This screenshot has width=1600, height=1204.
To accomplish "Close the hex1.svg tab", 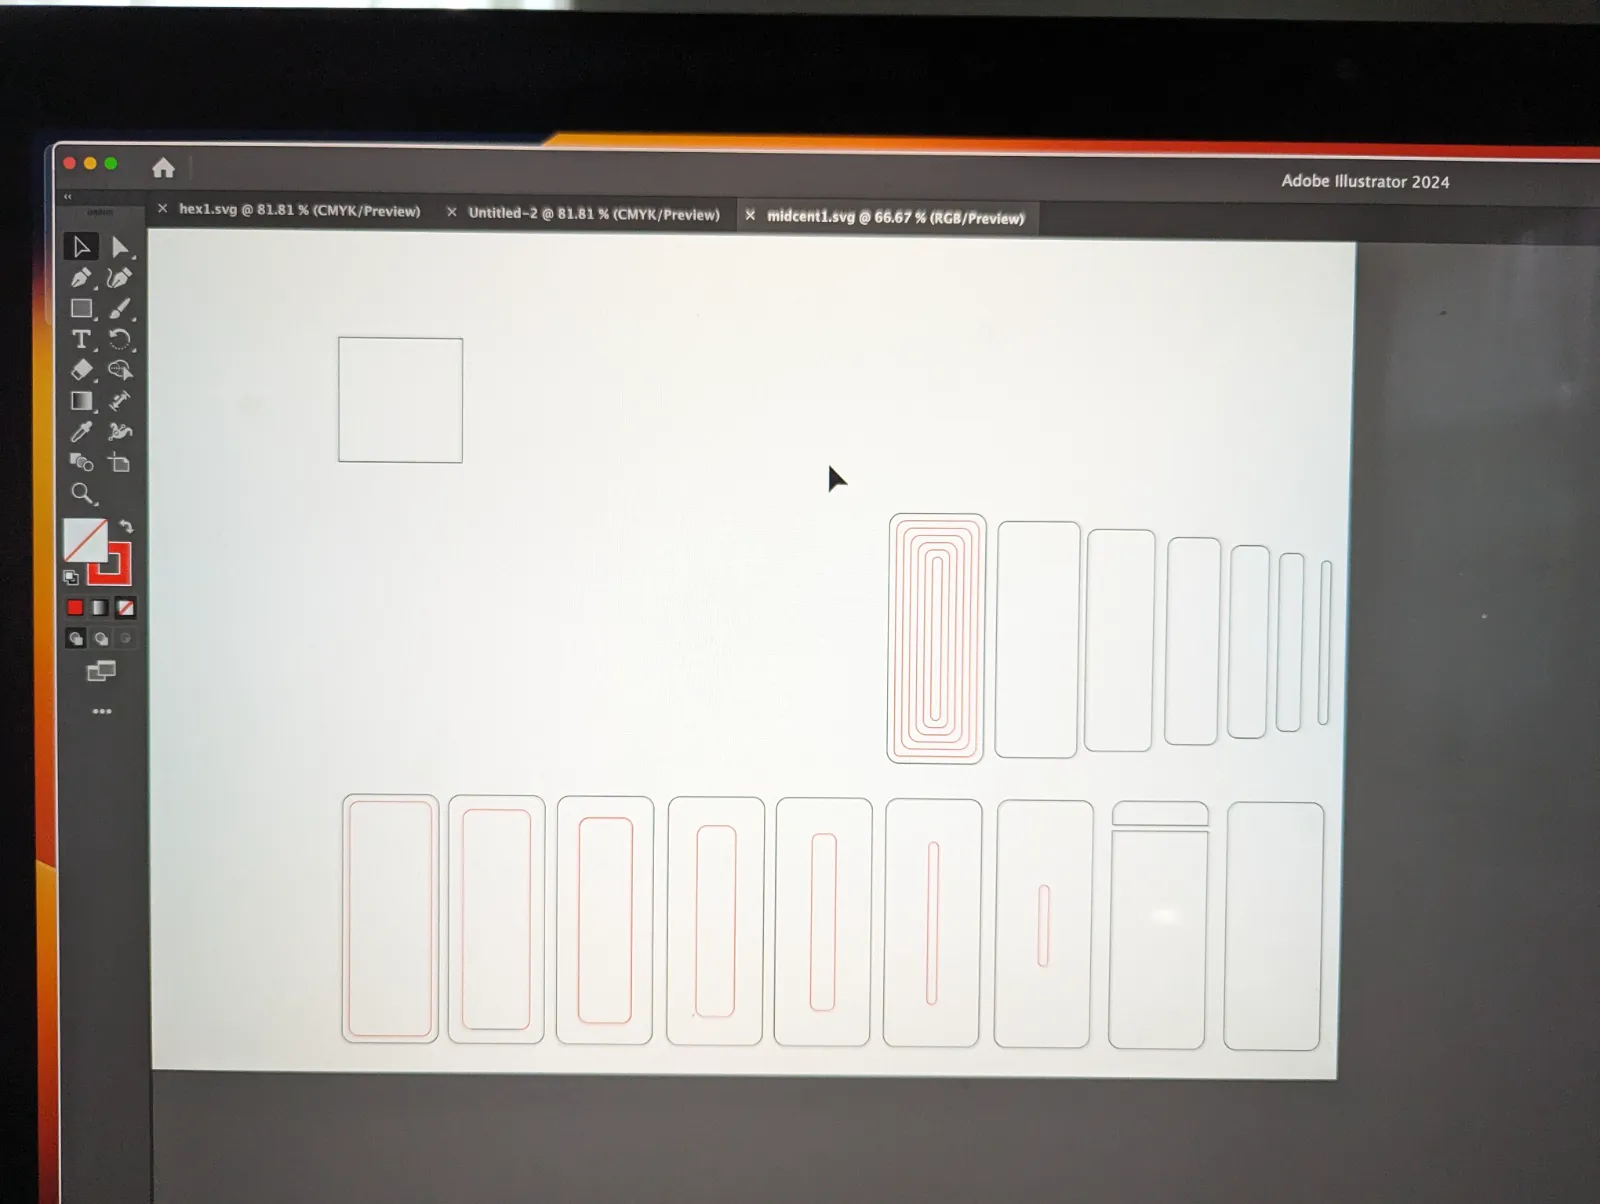I will [x=162, y=209].
